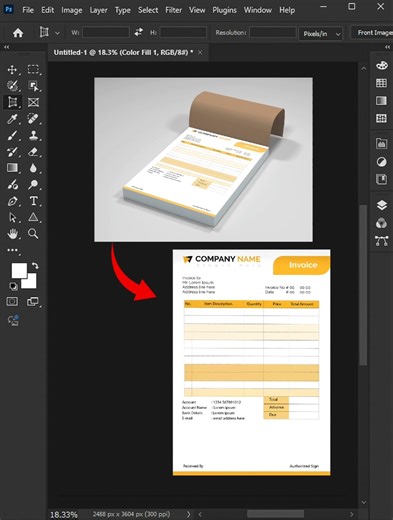This screenshot has height=520, width=393.
Task: Select the Pen tool
Action: click(12, 201)
